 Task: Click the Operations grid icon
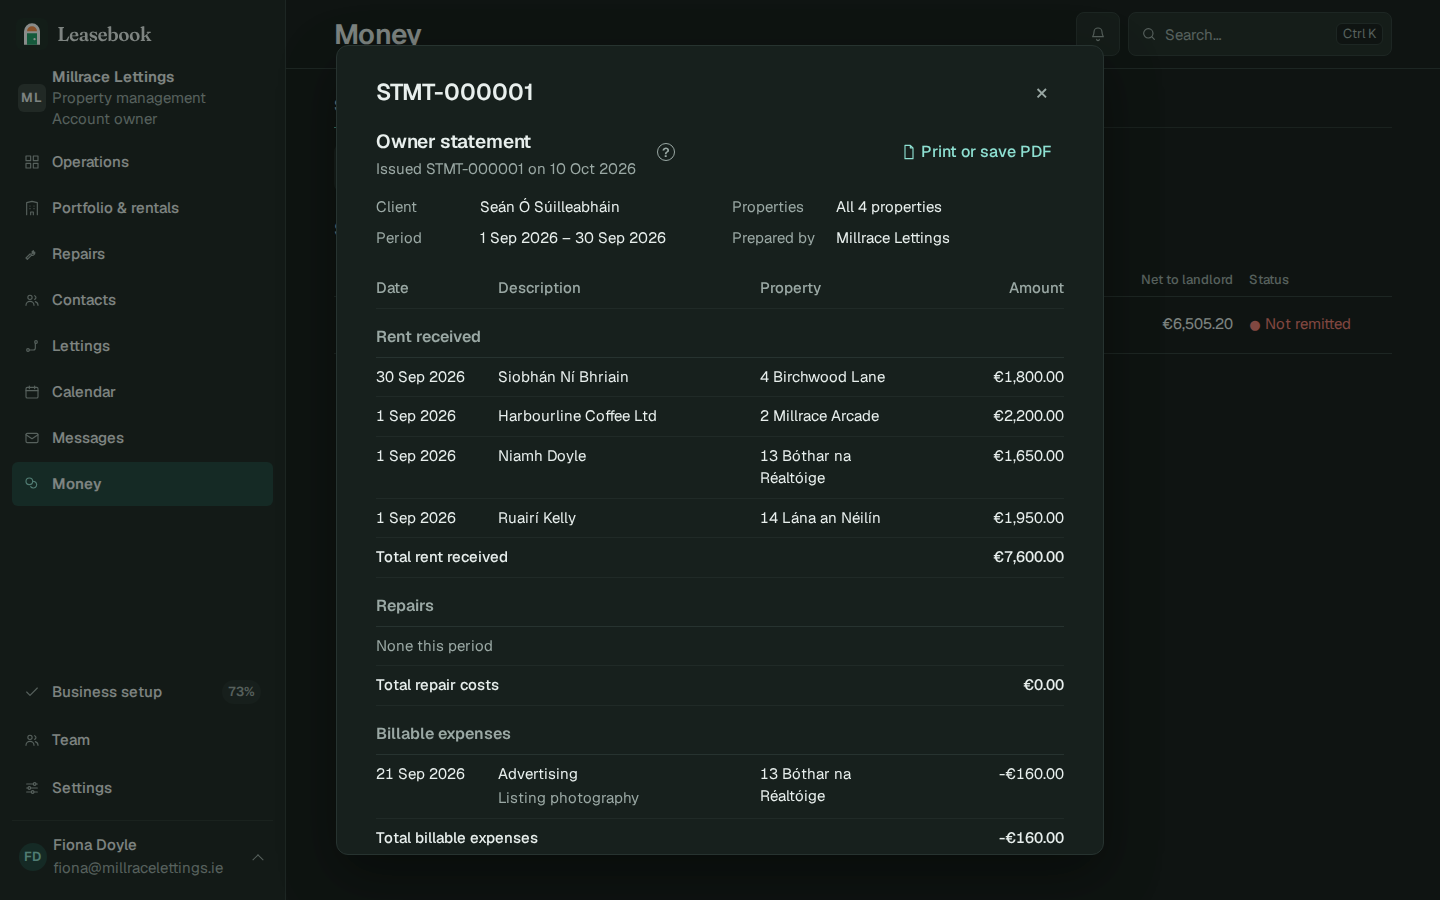point(32,162)
